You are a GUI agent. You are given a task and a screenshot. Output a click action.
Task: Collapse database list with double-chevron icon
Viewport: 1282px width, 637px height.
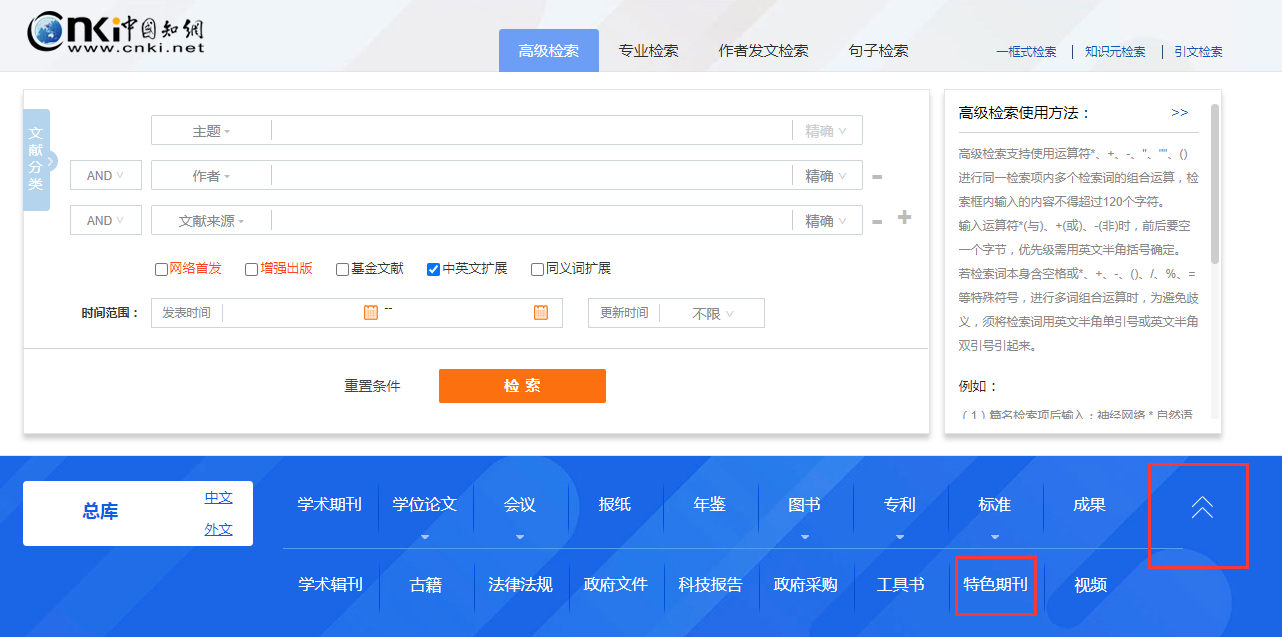1201,508
